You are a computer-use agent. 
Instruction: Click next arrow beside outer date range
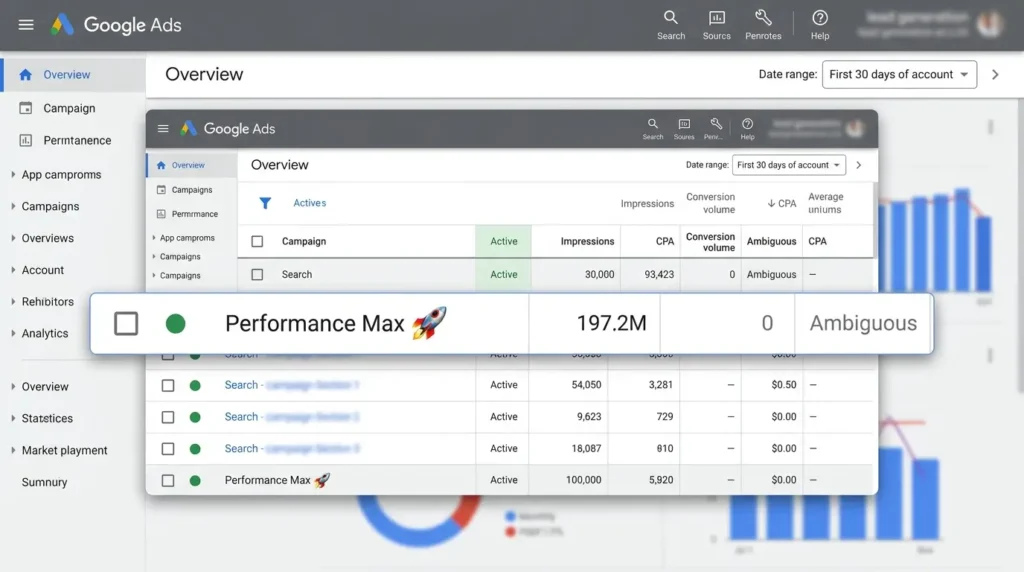click(x=995, y=74)
